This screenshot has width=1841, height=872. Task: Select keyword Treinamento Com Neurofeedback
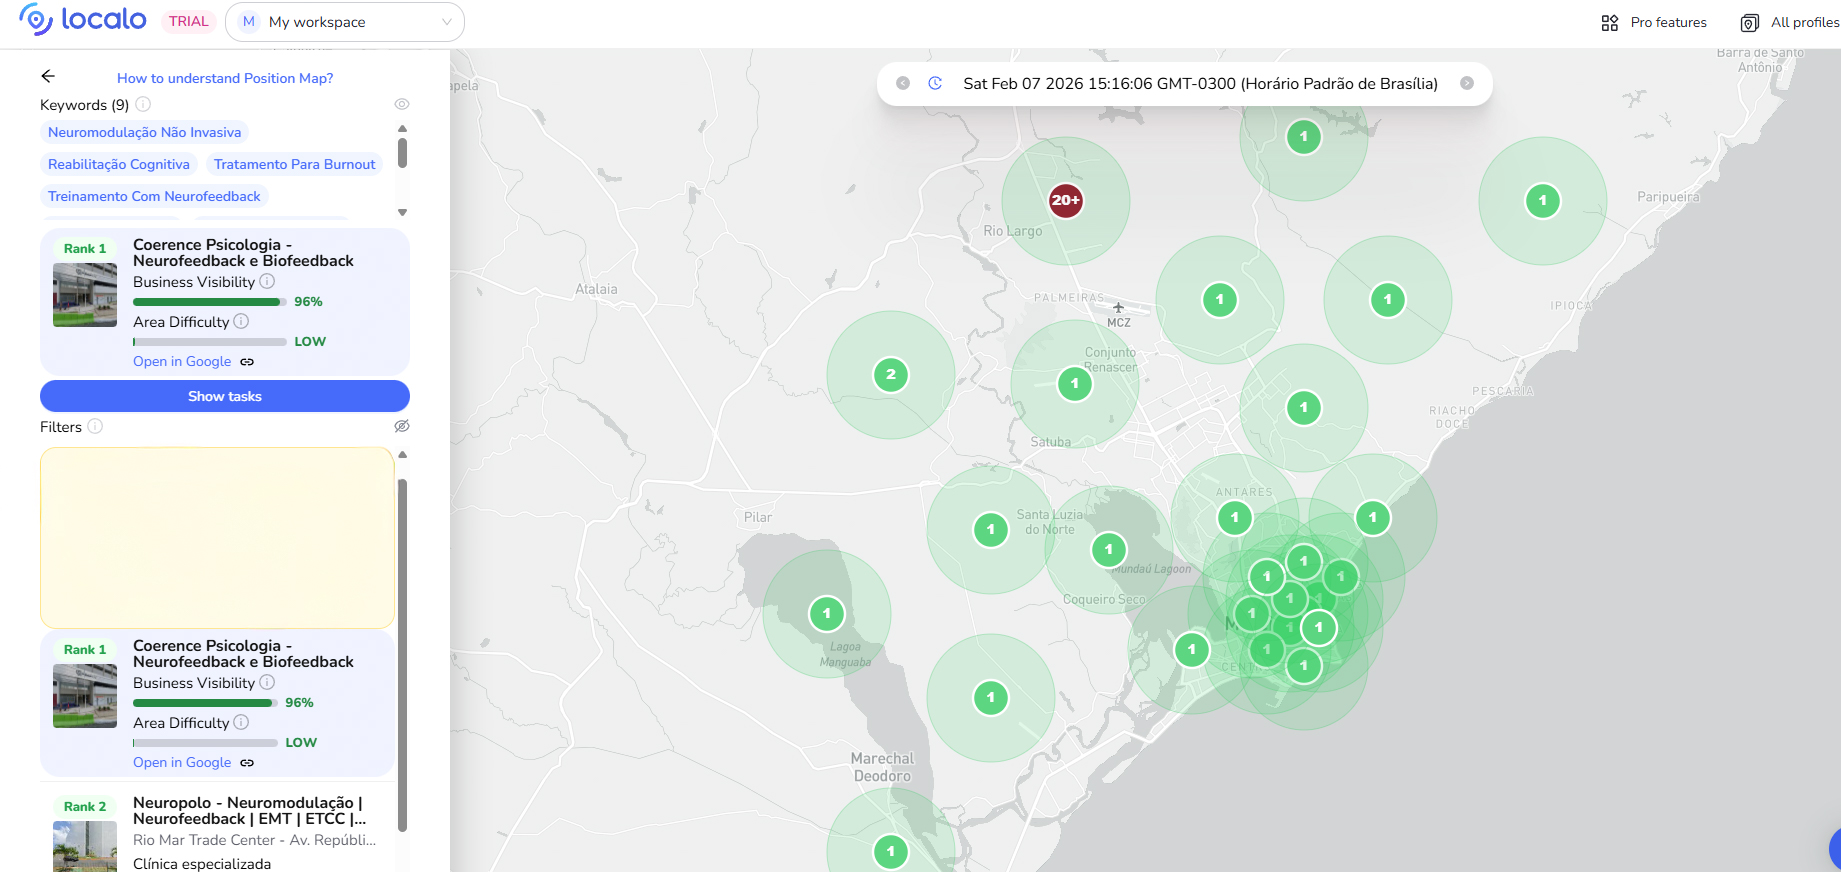coord(154,196)
